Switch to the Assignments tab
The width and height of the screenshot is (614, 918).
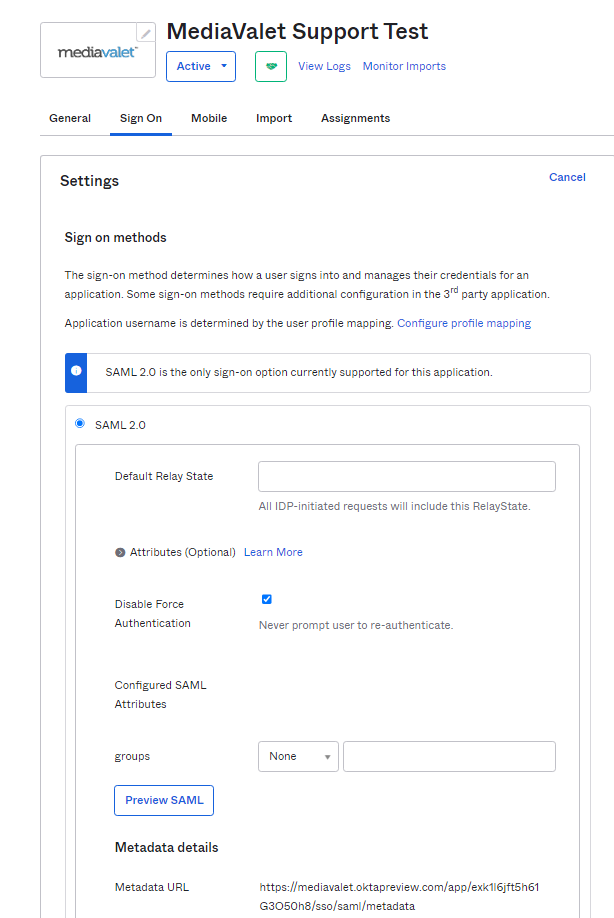tap(355, 118)
